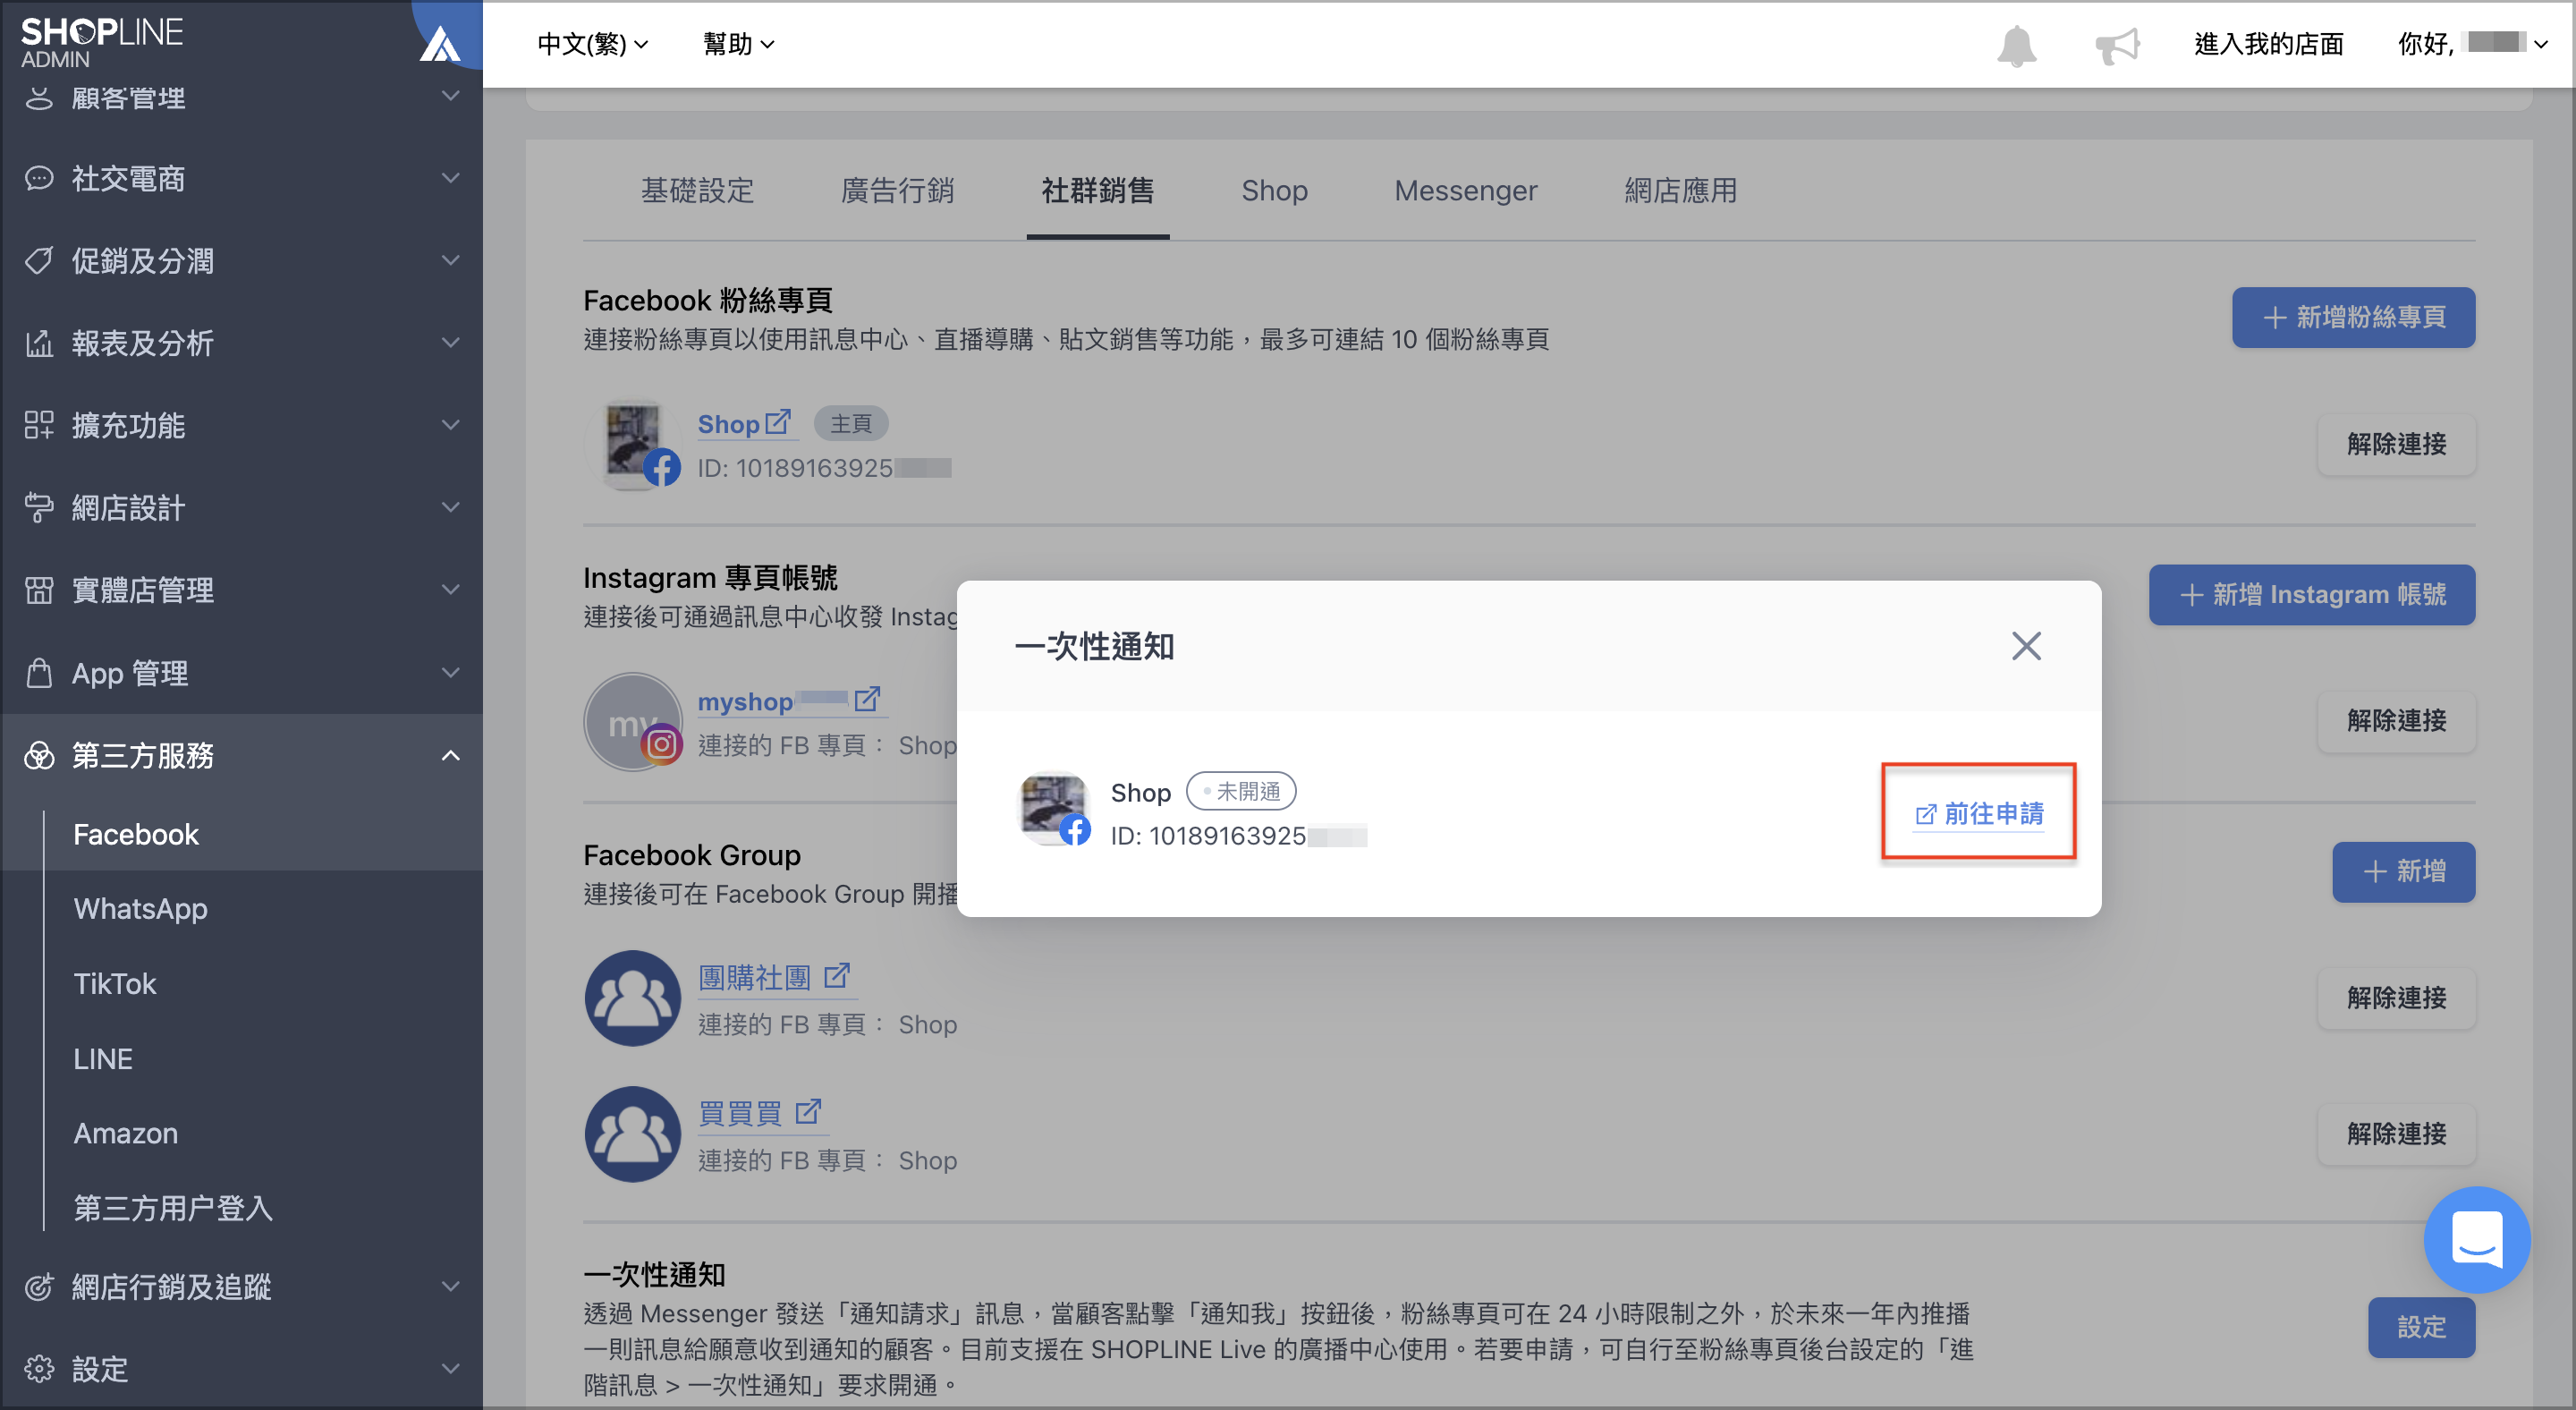Viewport: 2576px width, 1410px height.
Task: Click the Facebook page Shop thumbnail
Action: (632, 444)
